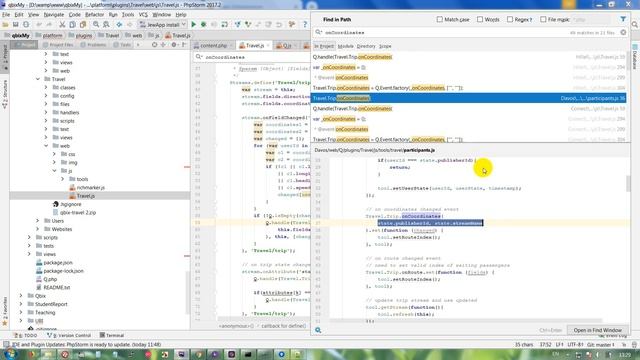Clear the Find in Path search field
This screenshot has height=360, width=640.
coord(623,32)
